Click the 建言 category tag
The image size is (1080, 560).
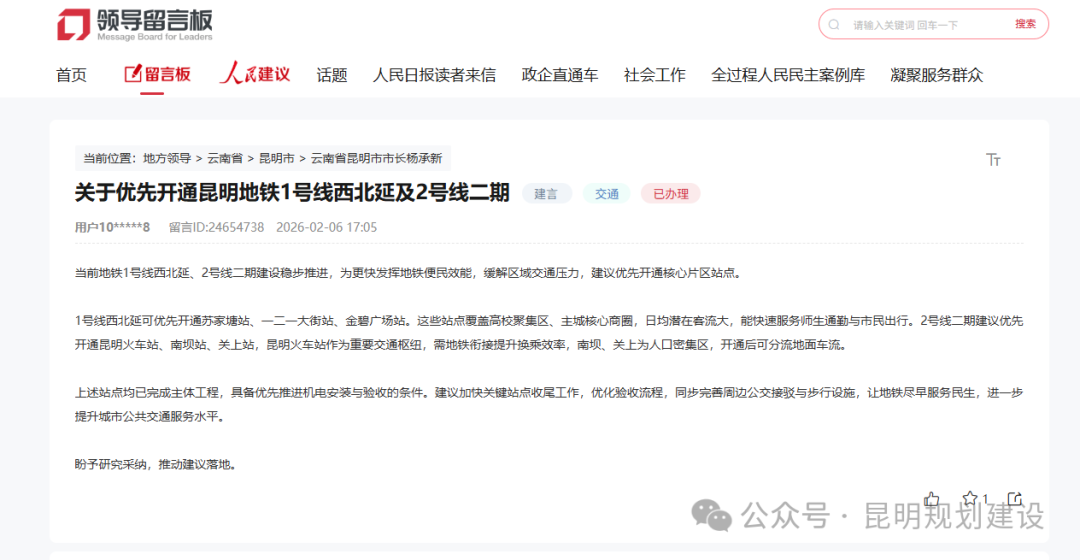546,194
